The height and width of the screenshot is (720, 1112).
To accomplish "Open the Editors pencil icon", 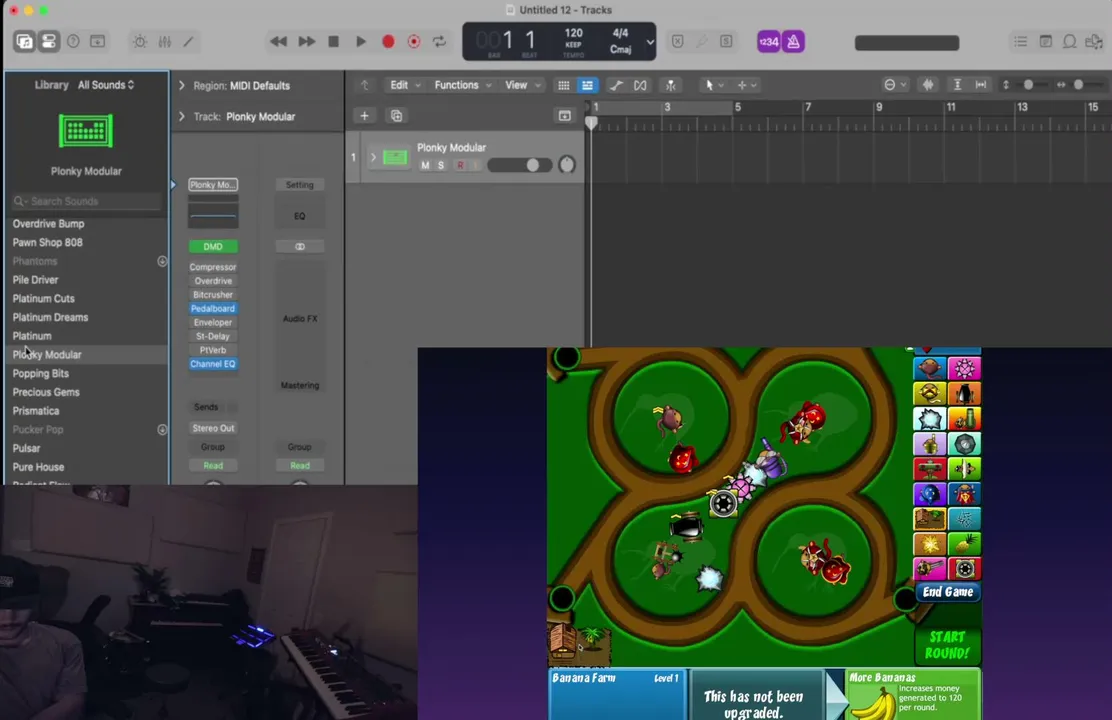I will coord(189,42).
